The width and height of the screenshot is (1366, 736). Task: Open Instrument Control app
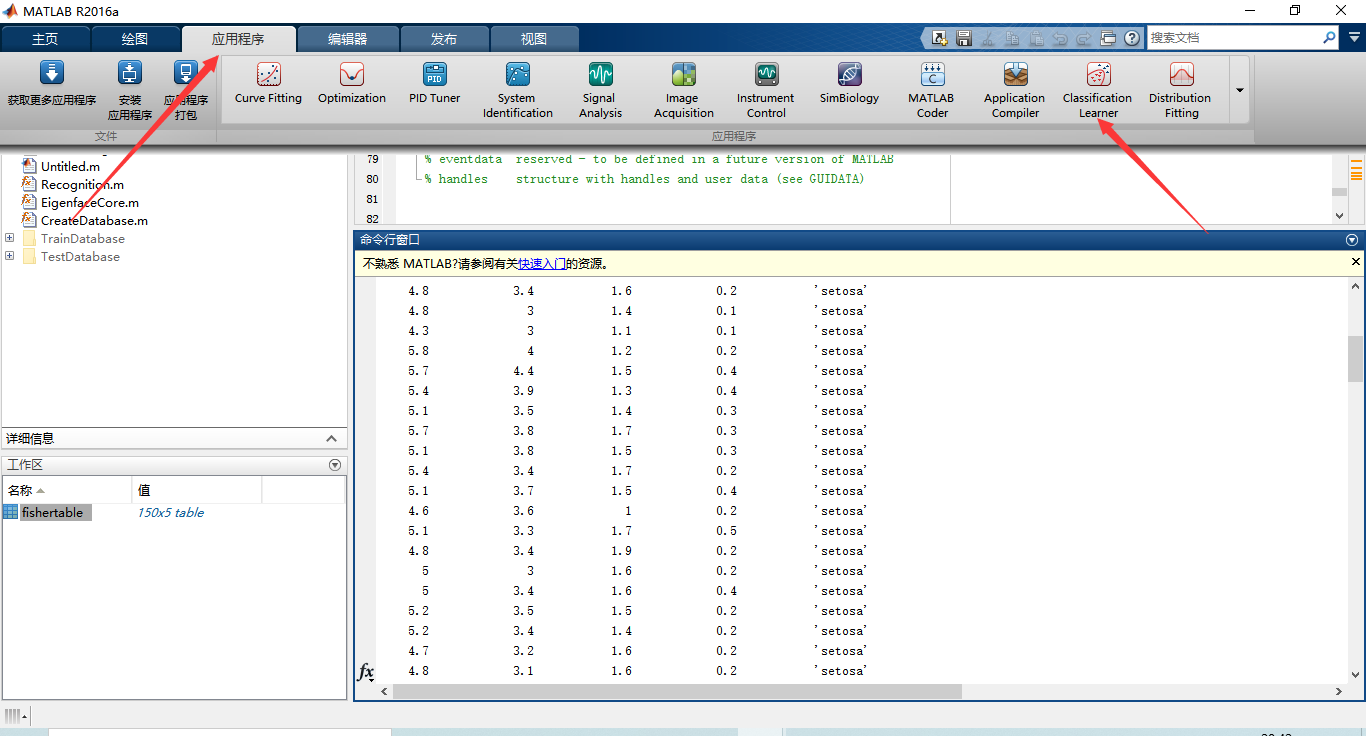point(766,91)
